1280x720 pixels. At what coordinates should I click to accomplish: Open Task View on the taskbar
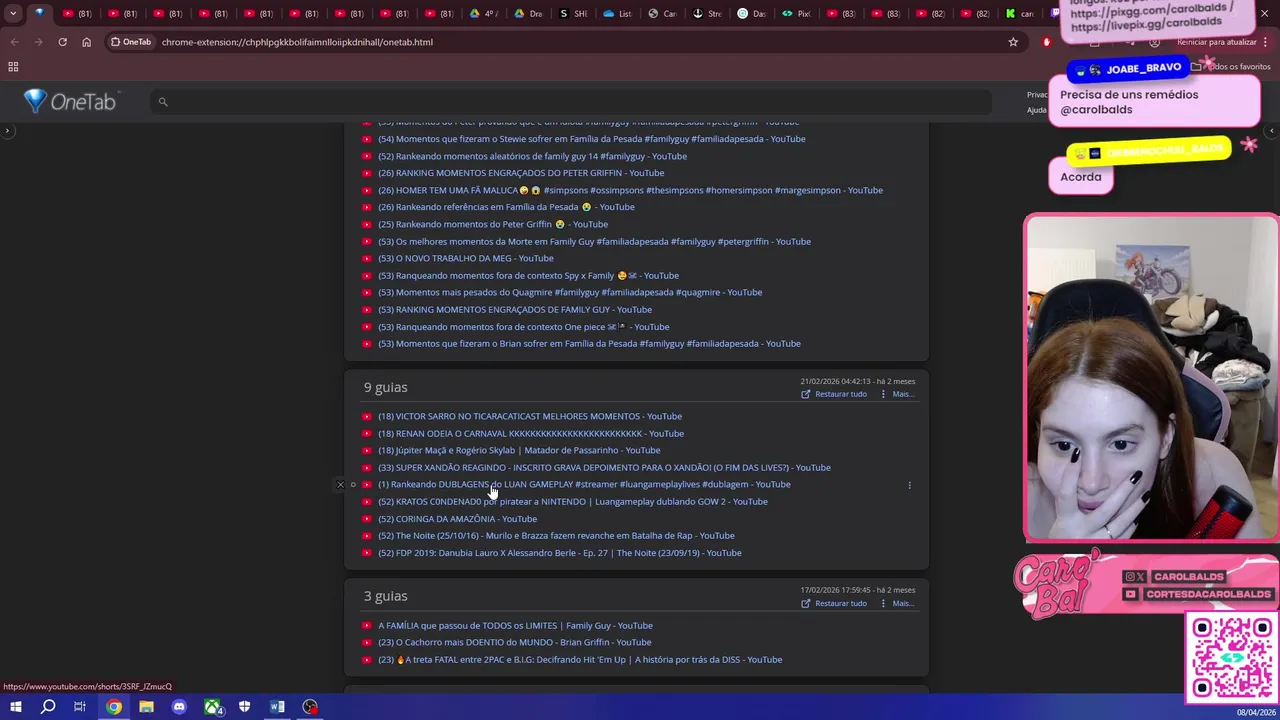click(x=80, y=707)
